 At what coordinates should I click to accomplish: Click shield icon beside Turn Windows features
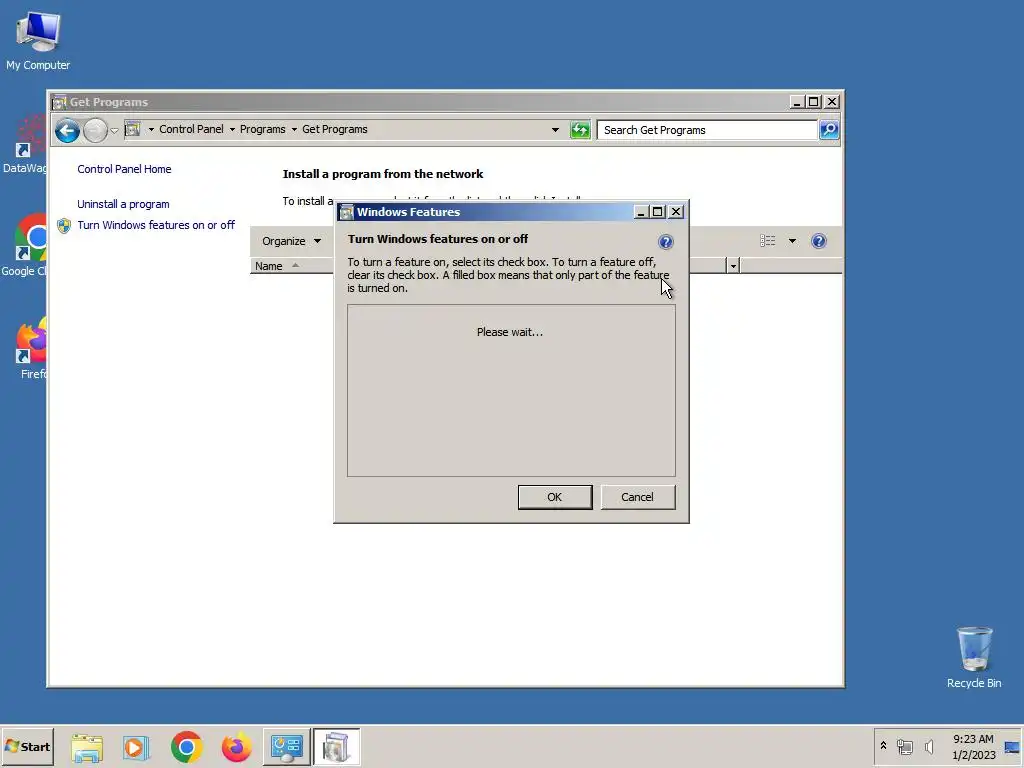click(64, 226)
